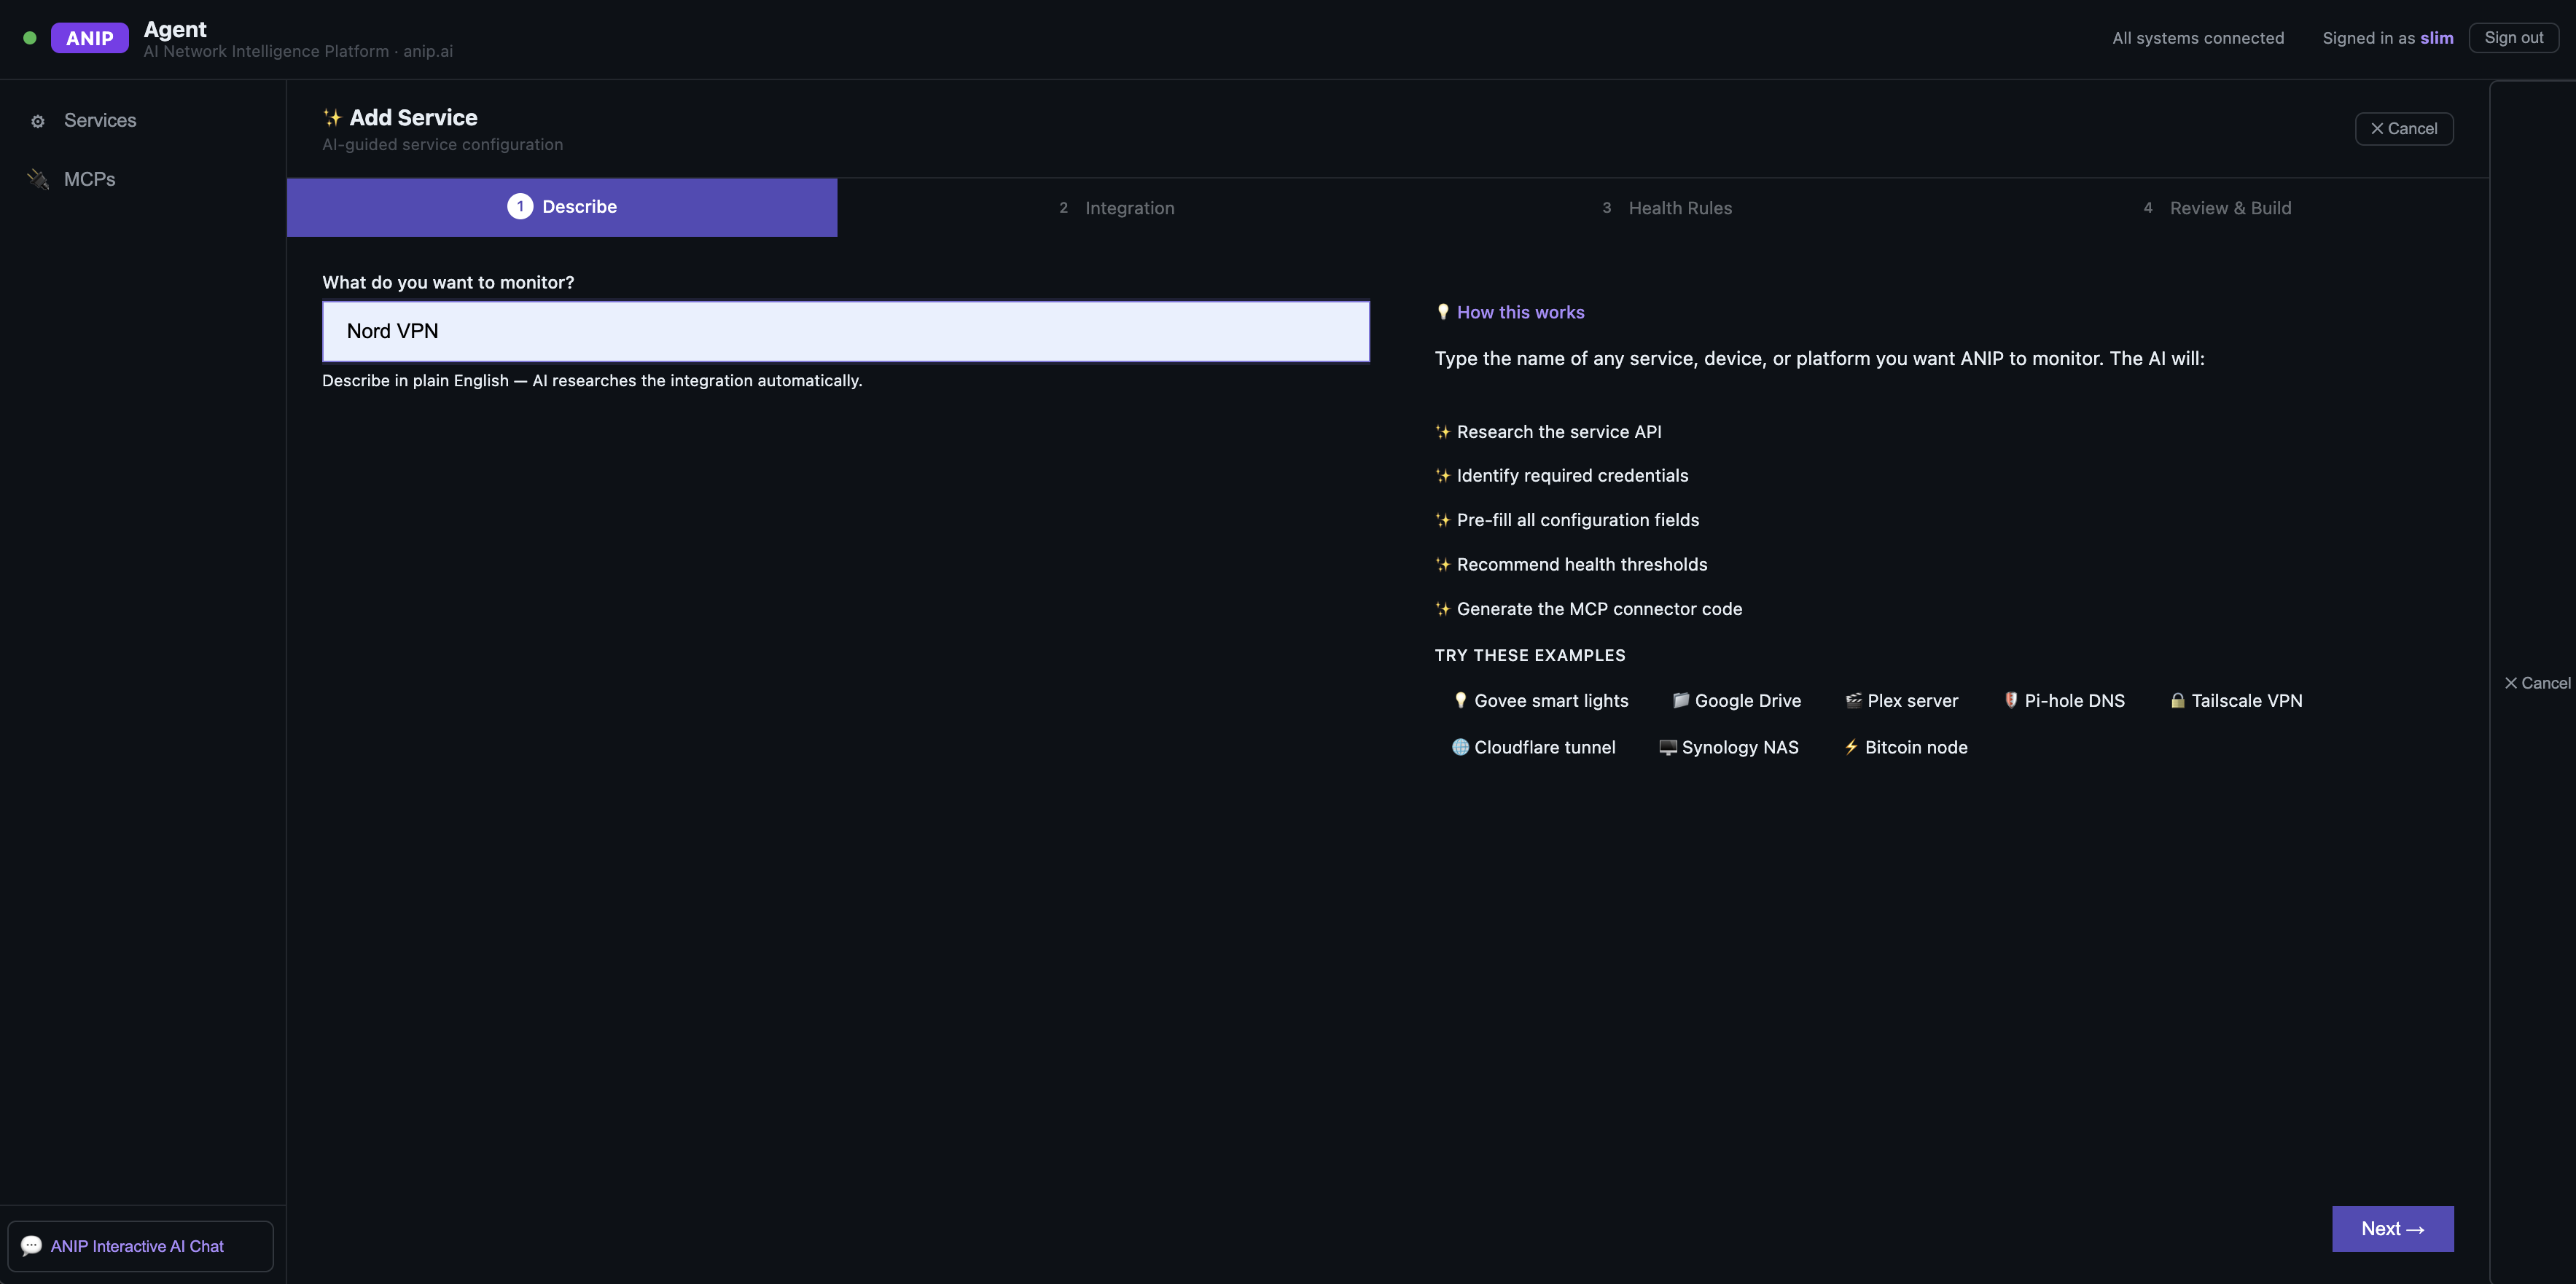Viewport: 2576px width, 1284px height.
Task: Switch to the Review & Build step tab
Action: (2217, 208)
